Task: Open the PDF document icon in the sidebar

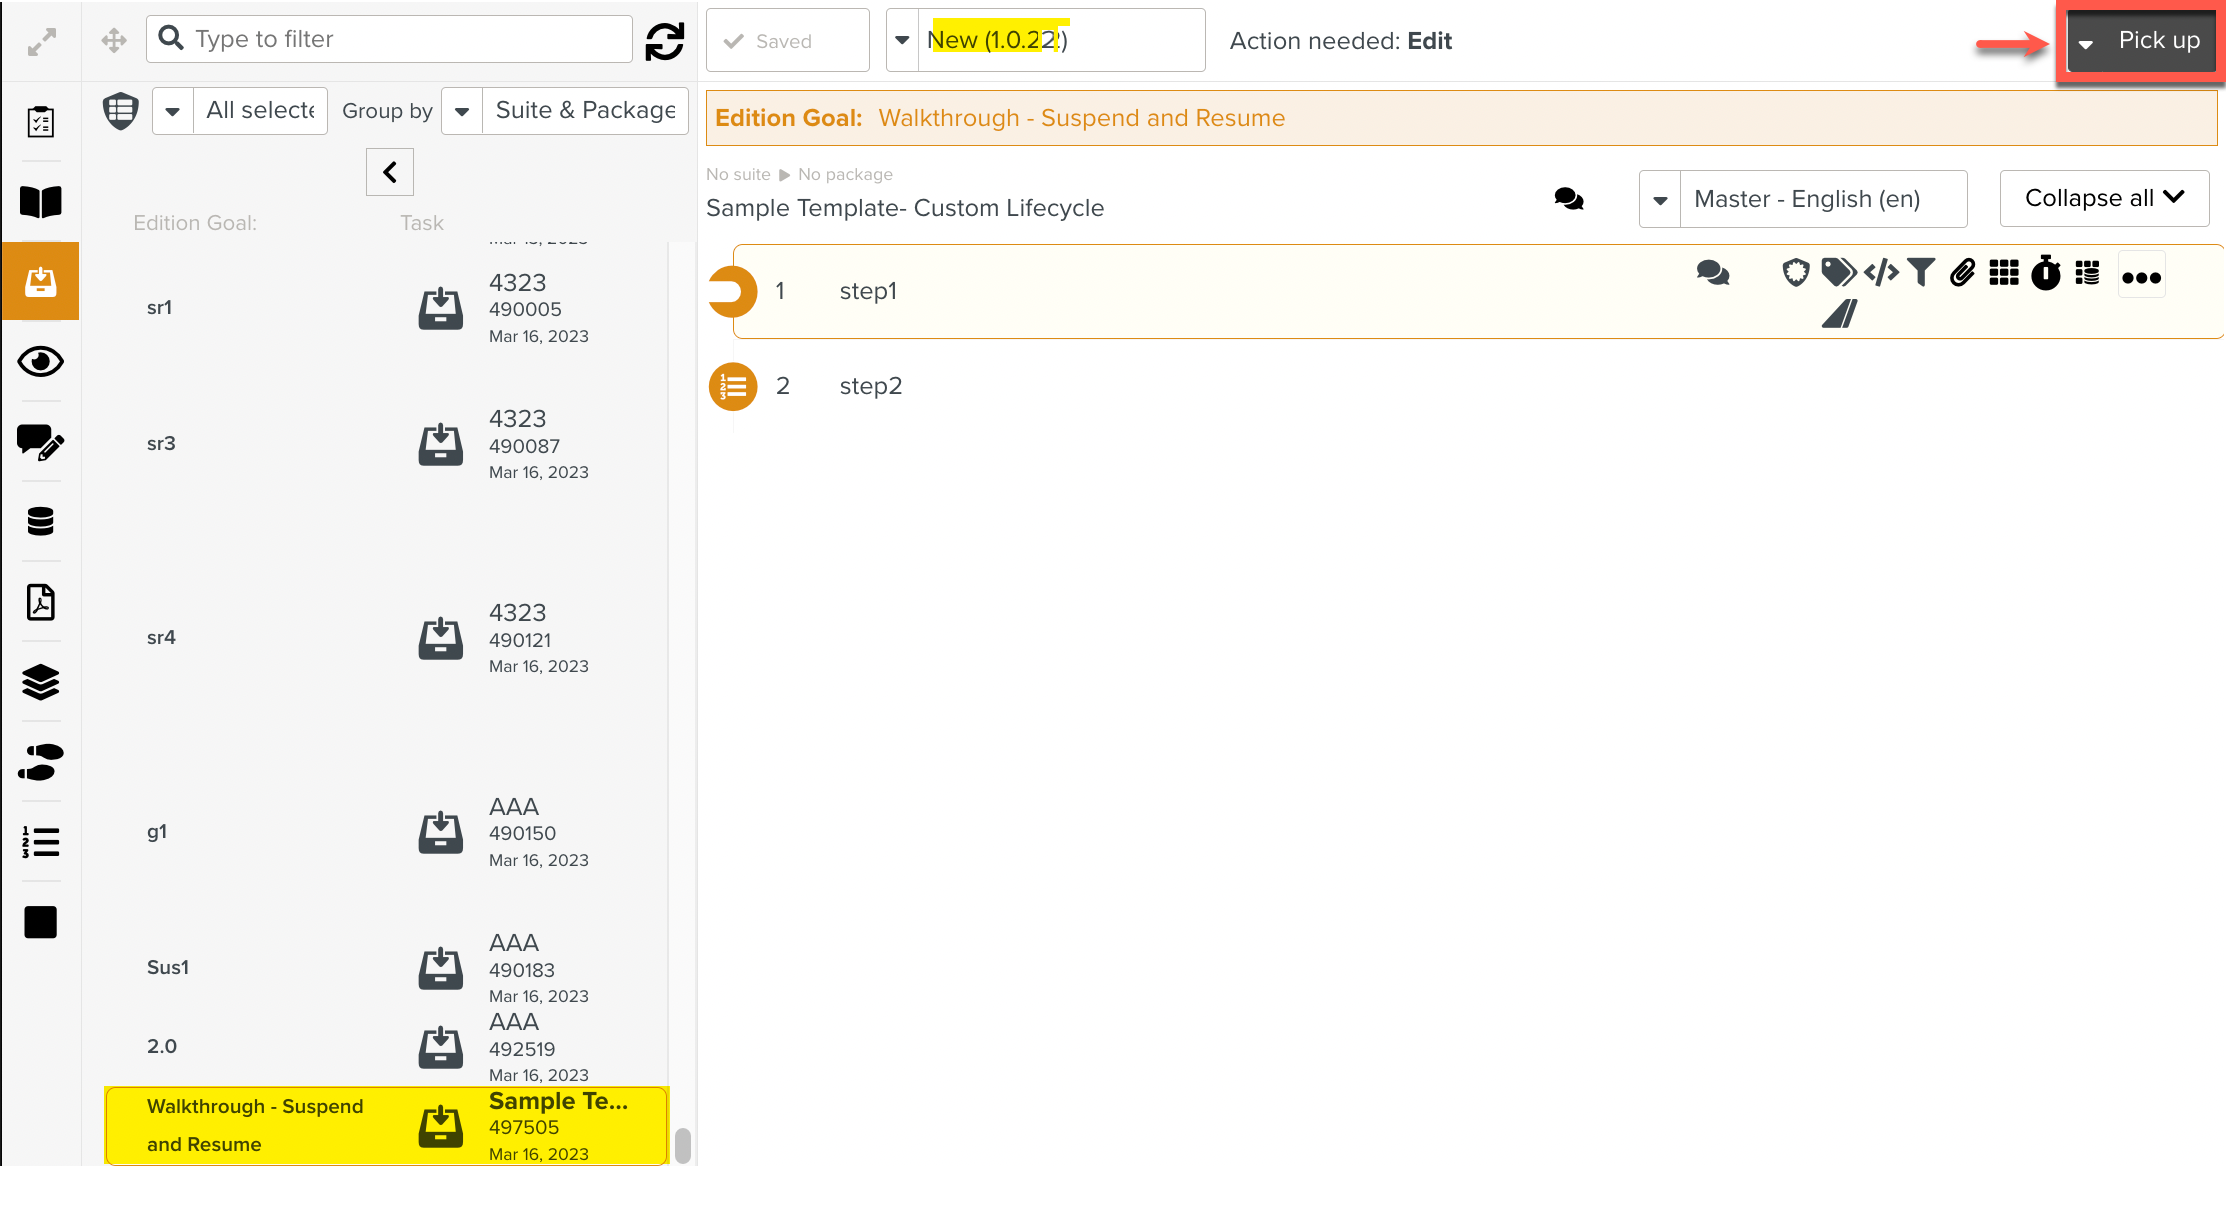Action: (x=40, y=602)
